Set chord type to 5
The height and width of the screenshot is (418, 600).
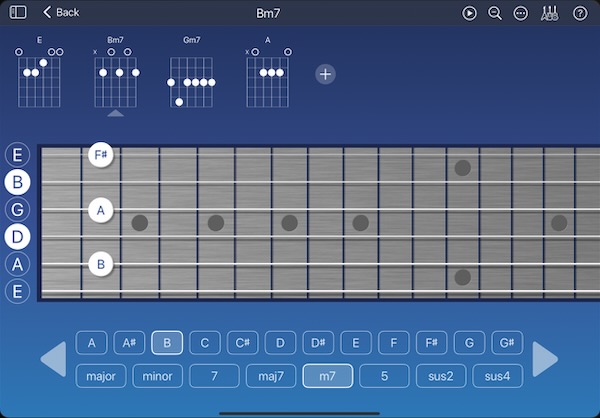(x=384, y=376)
